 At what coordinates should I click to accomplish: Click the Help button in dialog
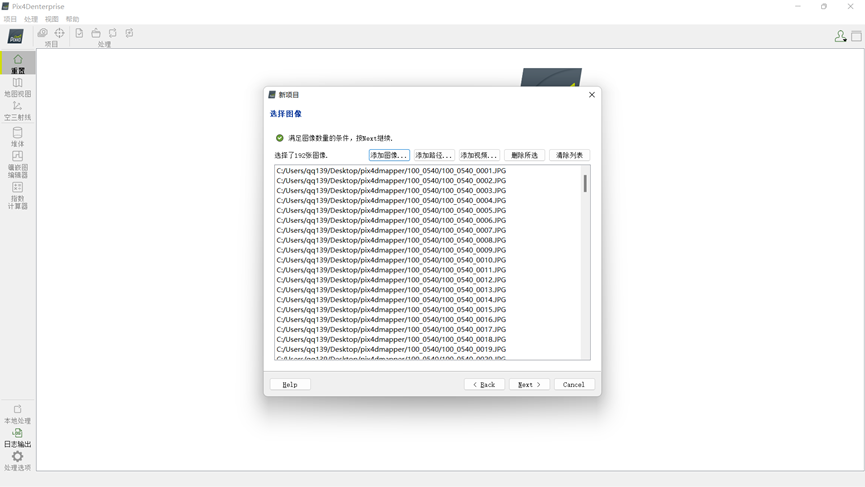290,384
